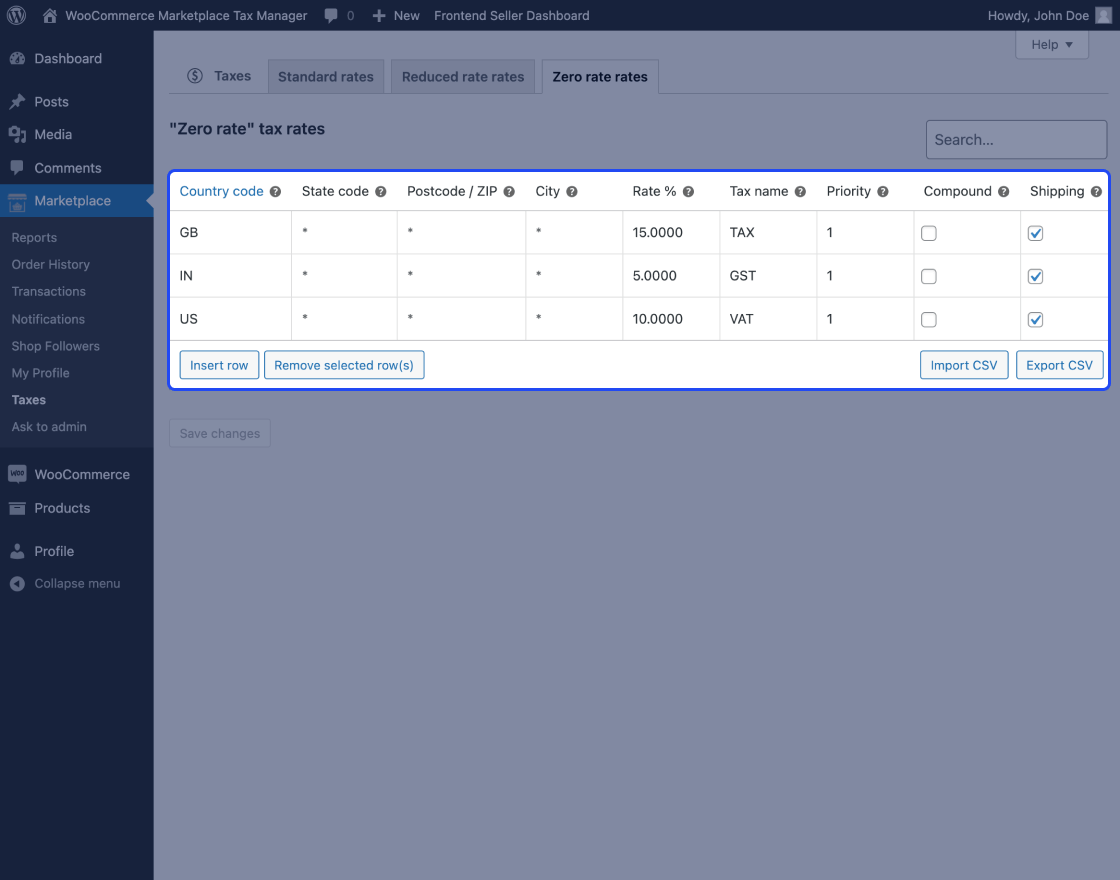Screen dimensions: 1120x880
Task: Disable Shipping for the US tax rate
Action: (1035, 319)
